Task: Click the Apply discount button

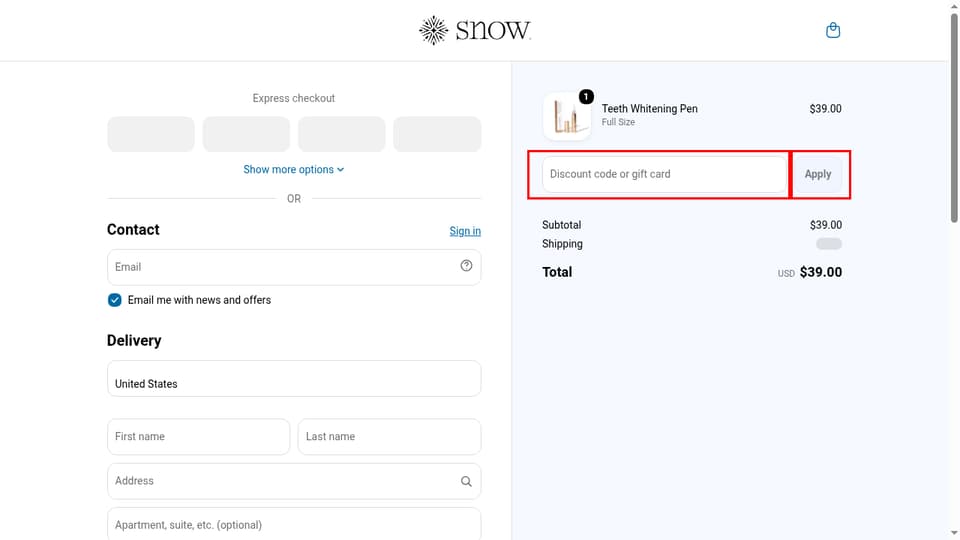Action: click(818, 174)
